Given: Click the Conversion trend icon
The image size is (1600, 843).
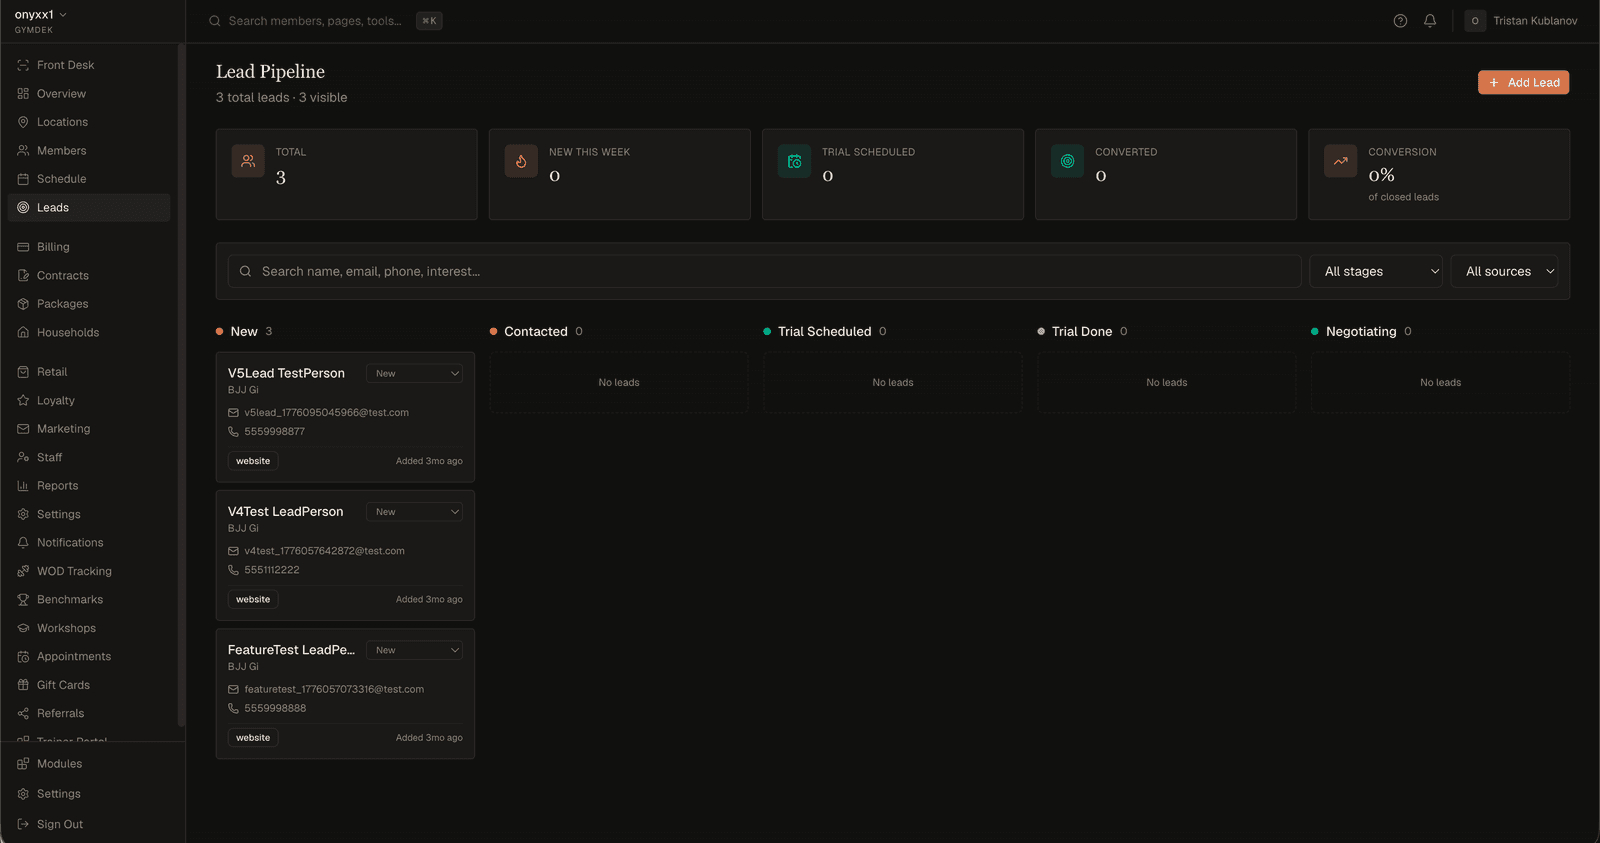Looking at the screenshot, I should pyautogui.click(x=1340, y=161).
